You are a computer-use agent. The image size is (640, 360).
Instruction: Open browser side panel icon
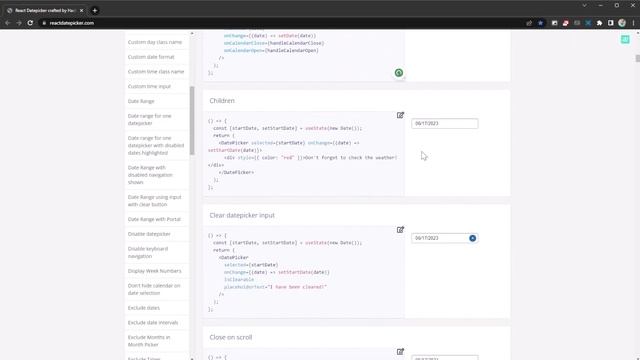[x=611, y=23]
